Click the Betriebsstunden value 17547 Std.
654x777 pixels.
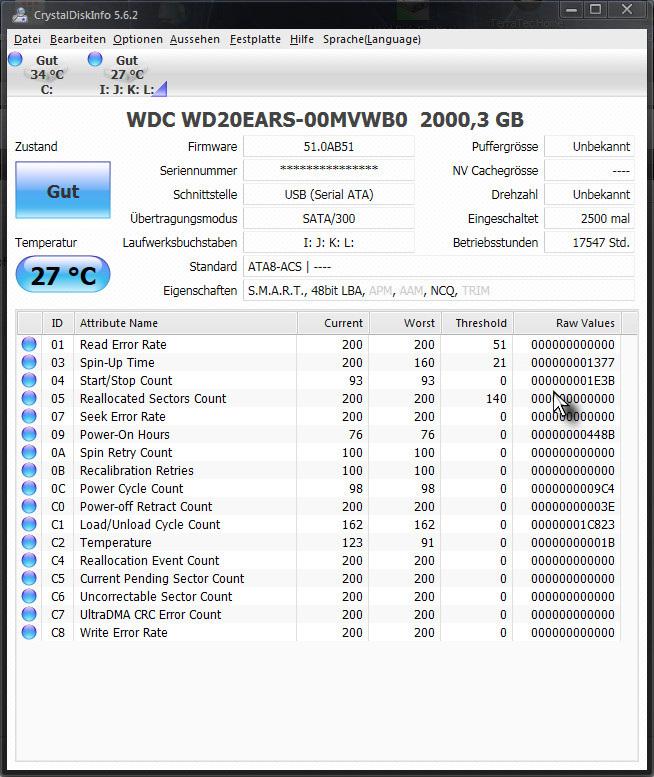coord(589,243)
